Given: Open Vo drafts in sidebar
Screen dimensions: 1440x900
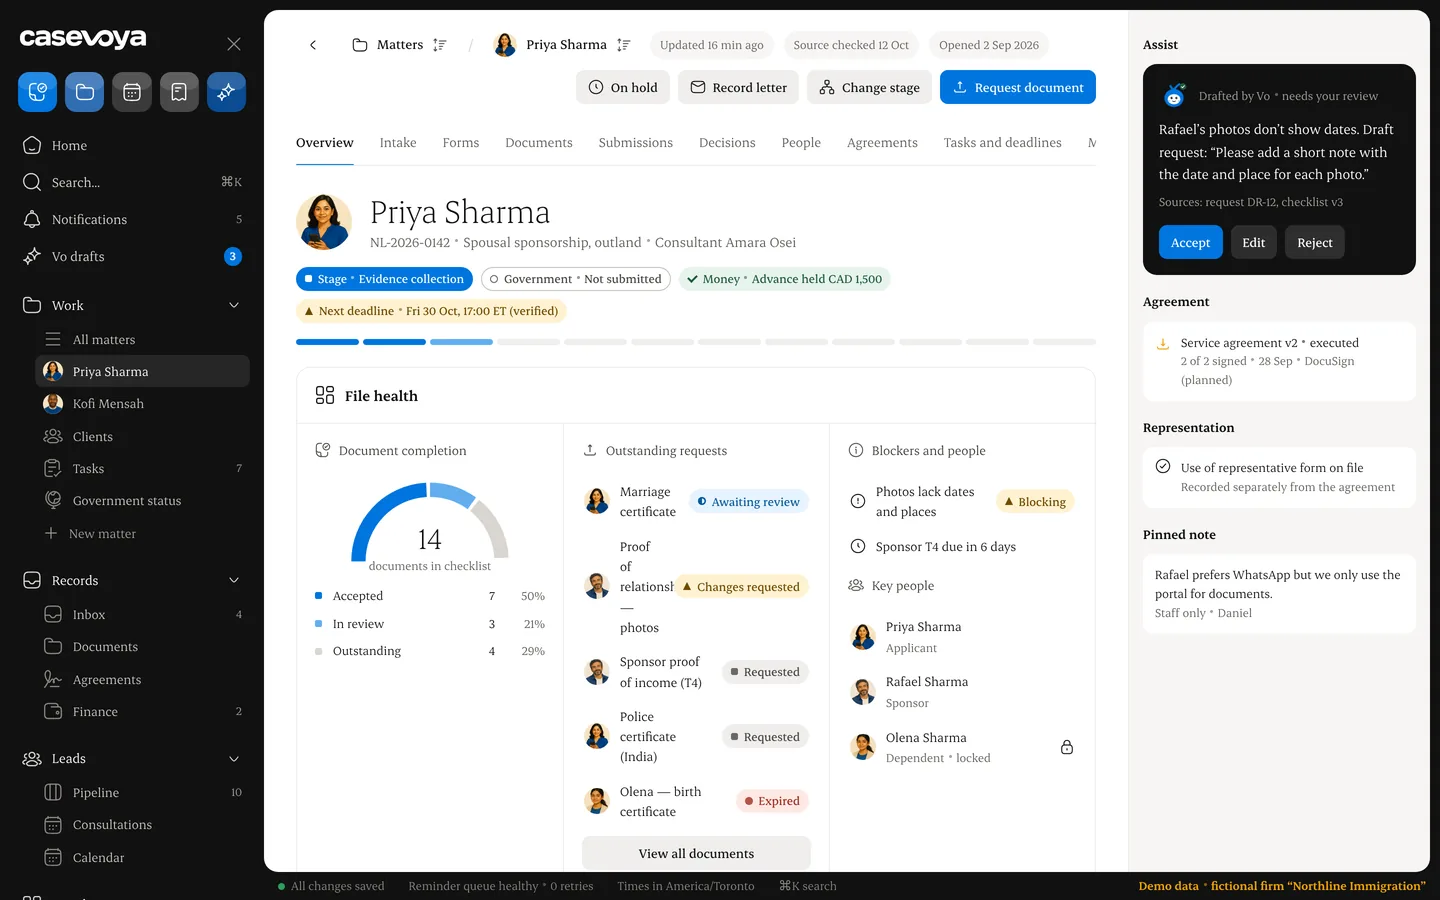Looking at the screenshot, I should point(133,256).
